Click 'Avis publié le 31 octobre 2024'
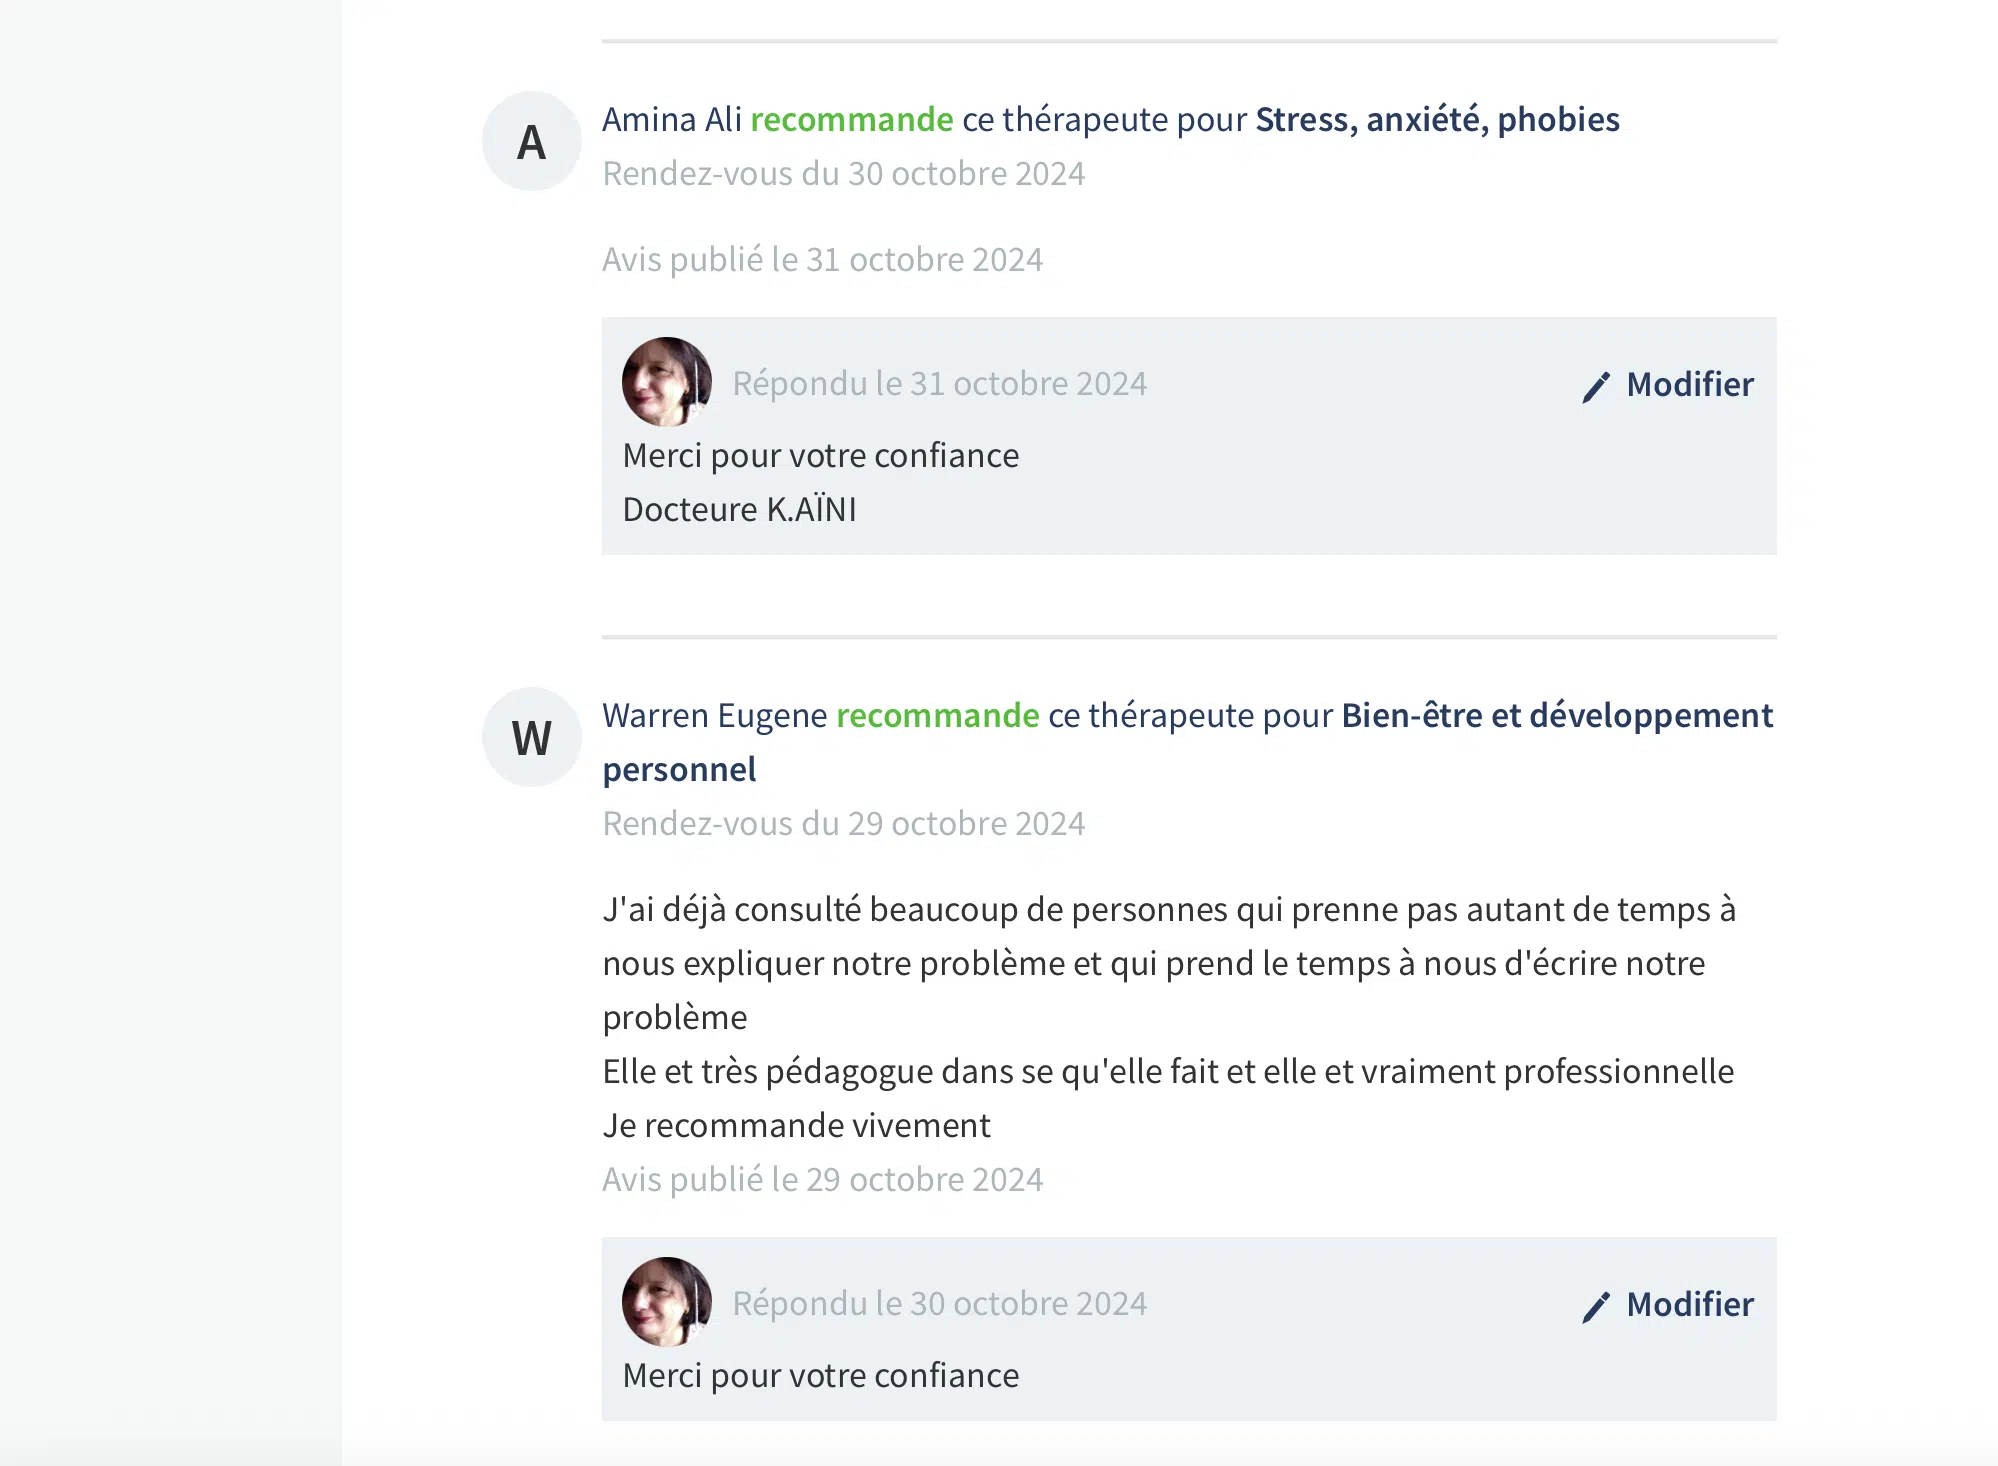1998x1466 pixels. coord(822,260)
